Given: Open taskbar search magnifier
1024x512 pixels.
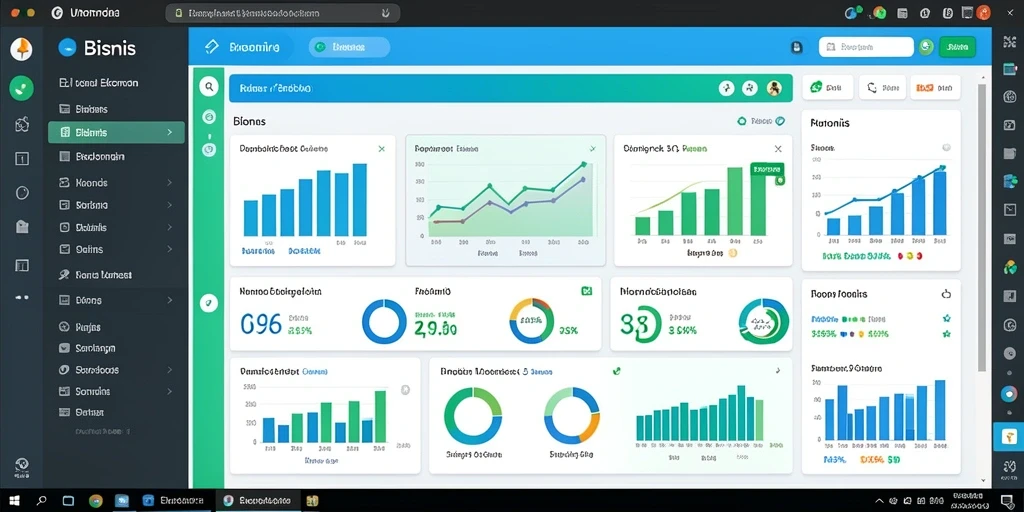Looking at the screenshot, I should 41,501.
